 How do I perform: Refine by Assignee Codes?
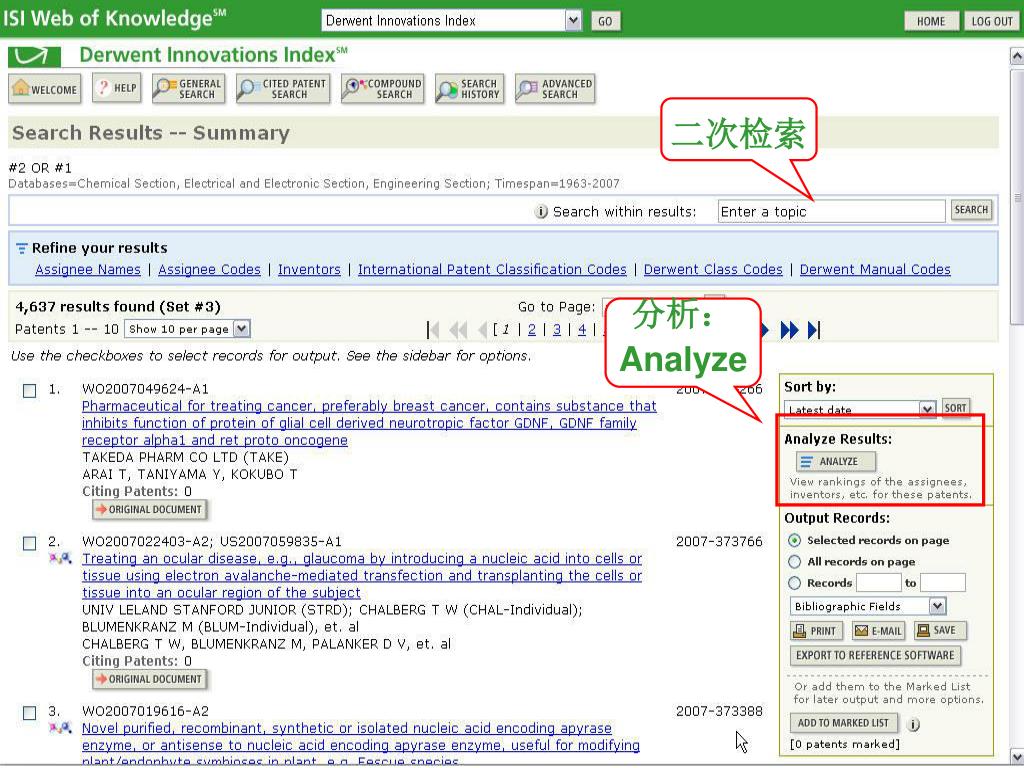click(209, 270)
